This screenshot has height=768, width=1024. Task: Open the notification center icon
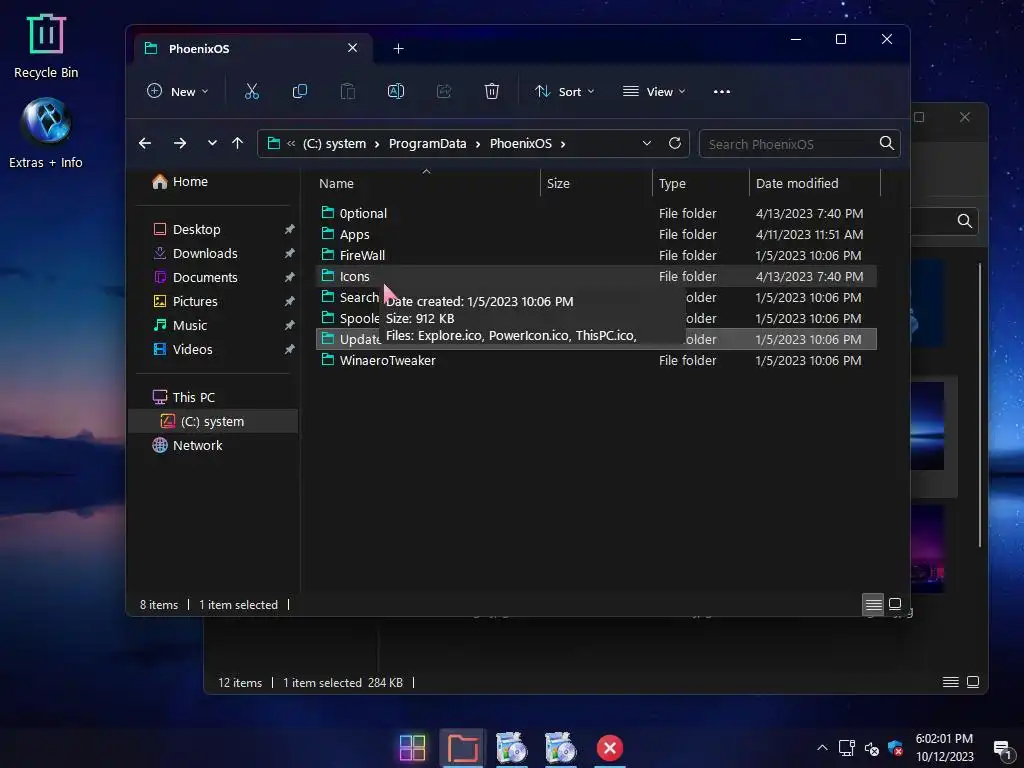coord(1002,750)
